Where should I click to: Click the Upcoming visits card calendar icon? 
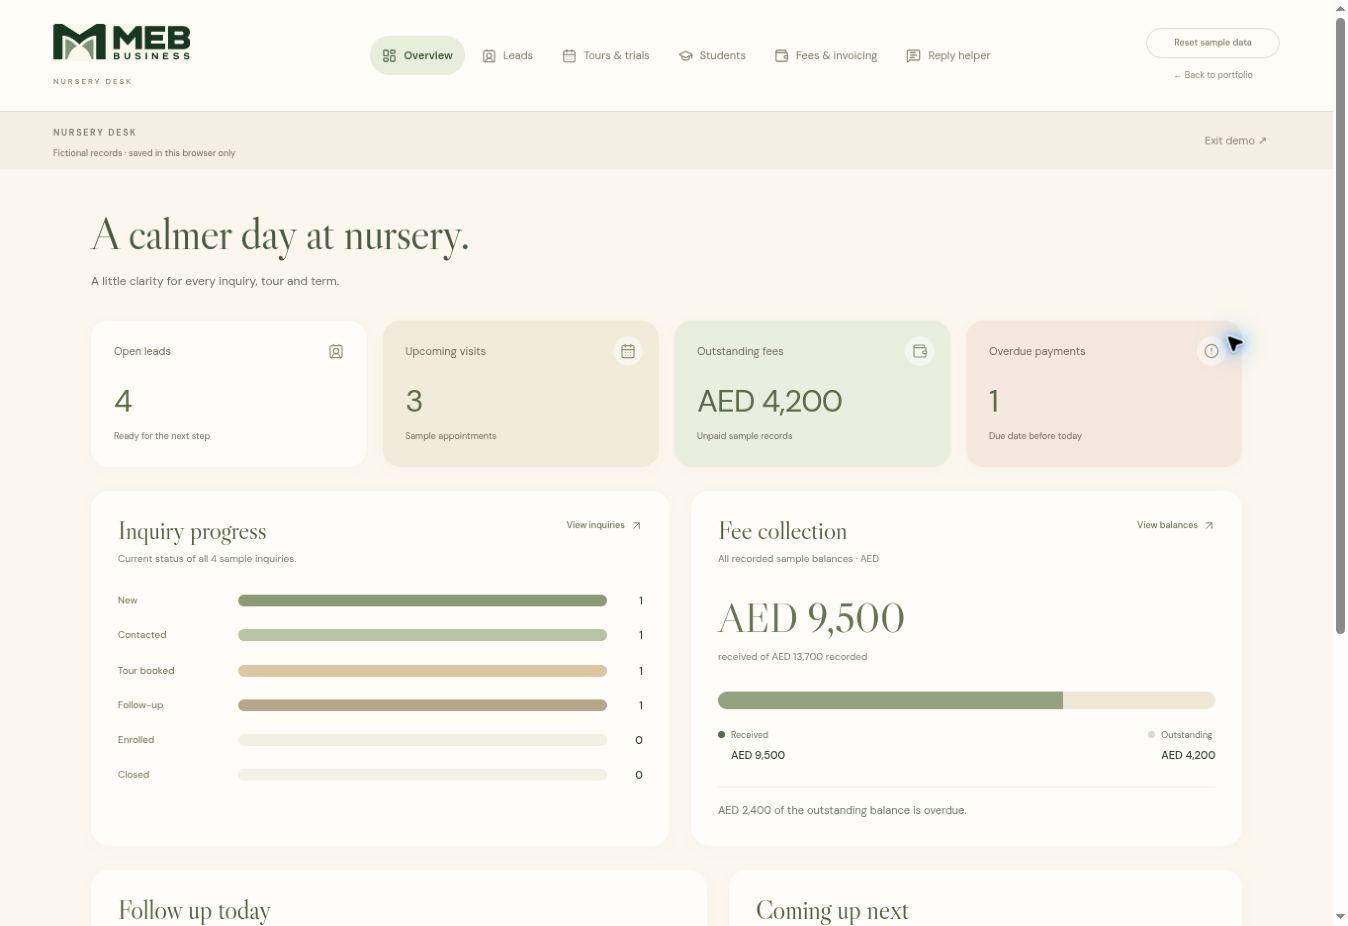click(x=628, y=351)
